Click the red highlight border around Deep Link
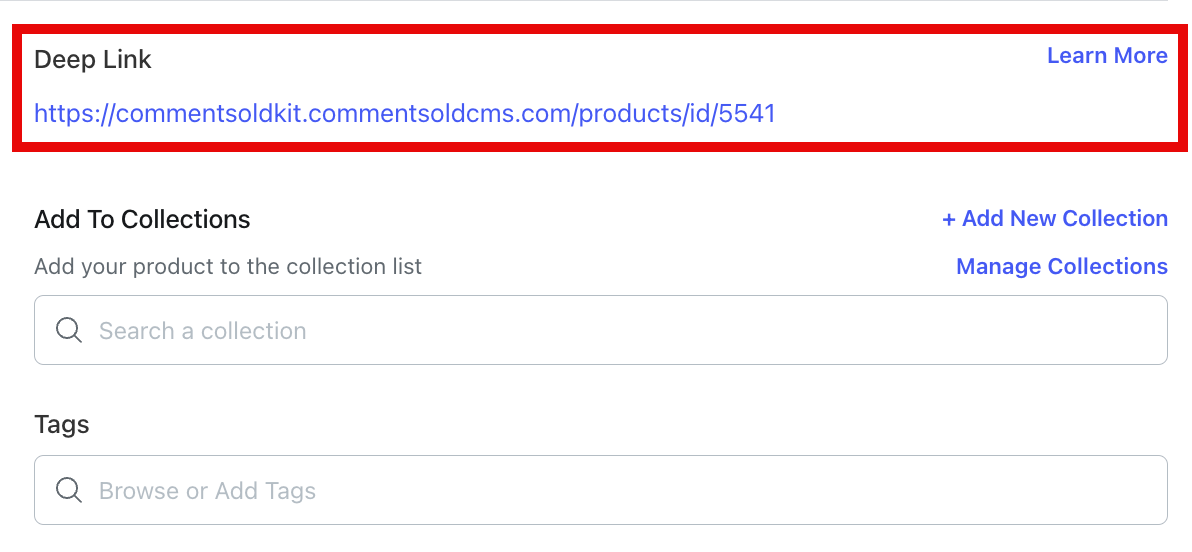The height and width of the screenshot is (552, 1192). click(601, 29)
